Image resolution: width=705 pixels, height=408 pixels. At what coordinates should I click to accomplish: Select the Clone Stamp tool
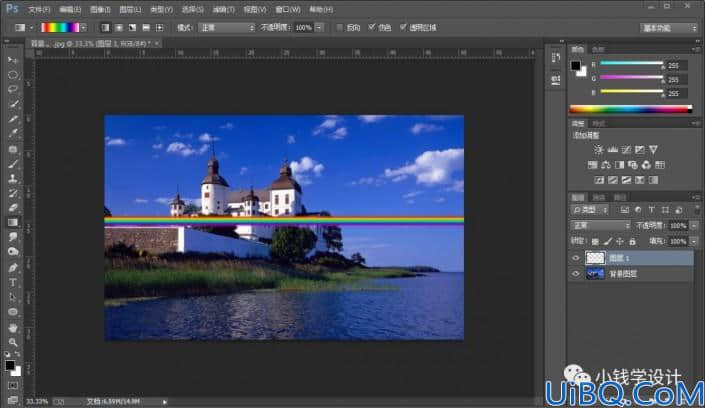click(x=13, y=179)
